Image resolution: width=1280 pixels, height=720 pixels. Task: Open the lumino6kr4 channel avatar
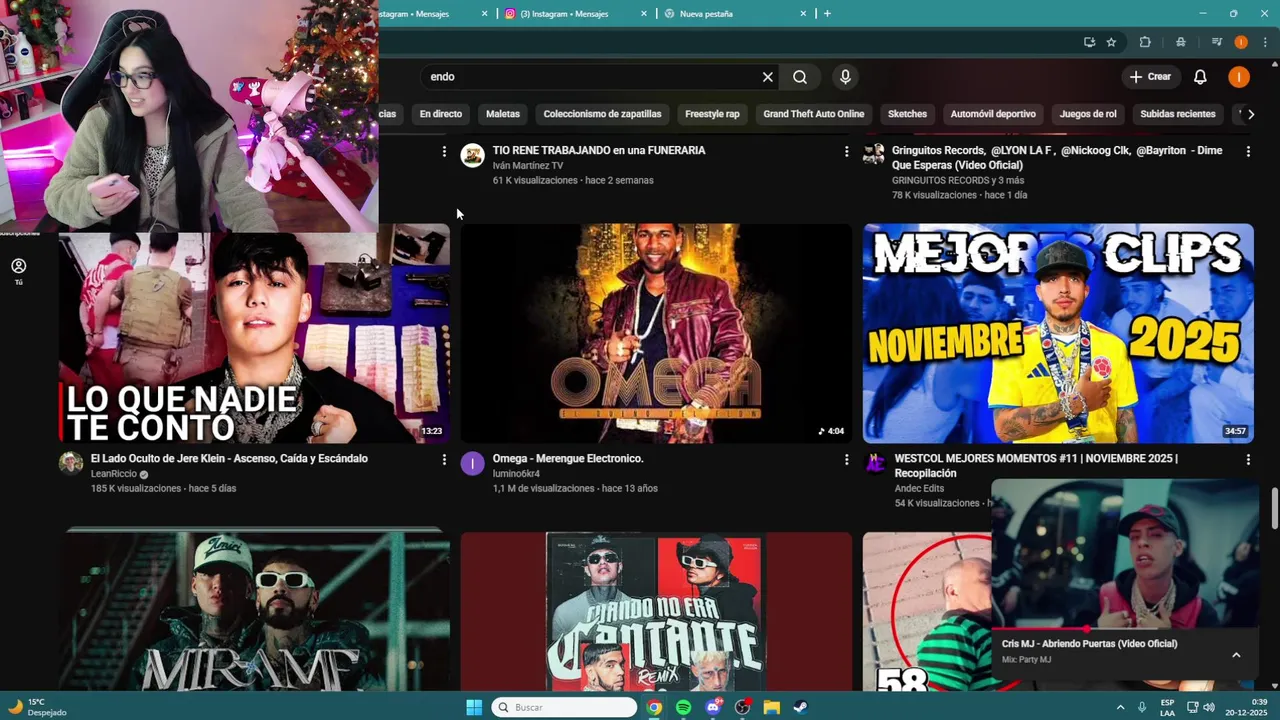tap(473, 463)
